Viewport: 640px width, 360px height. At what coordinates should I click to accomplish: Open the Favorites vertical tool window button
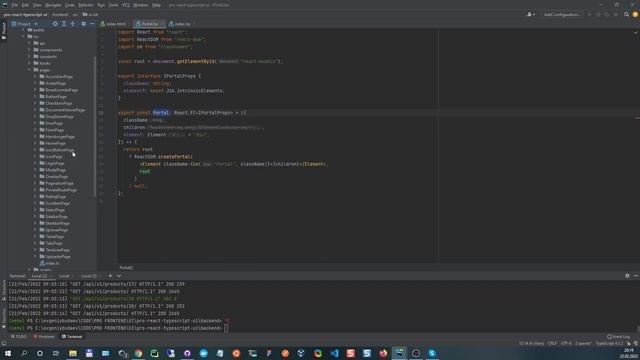click(4, 318)
